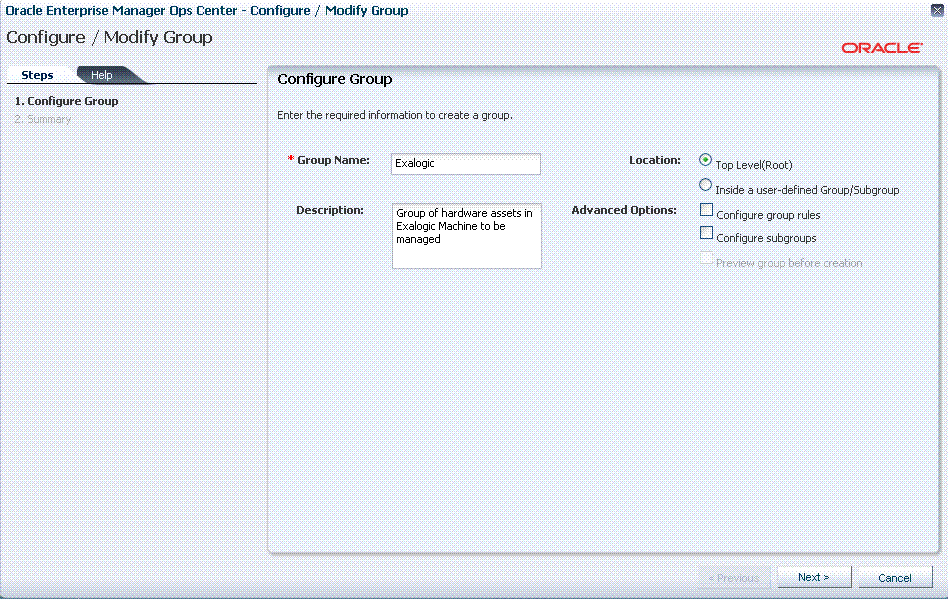The image size is (948, 599).
Task: Click into the Group Name field
Action: pos(466,164)
